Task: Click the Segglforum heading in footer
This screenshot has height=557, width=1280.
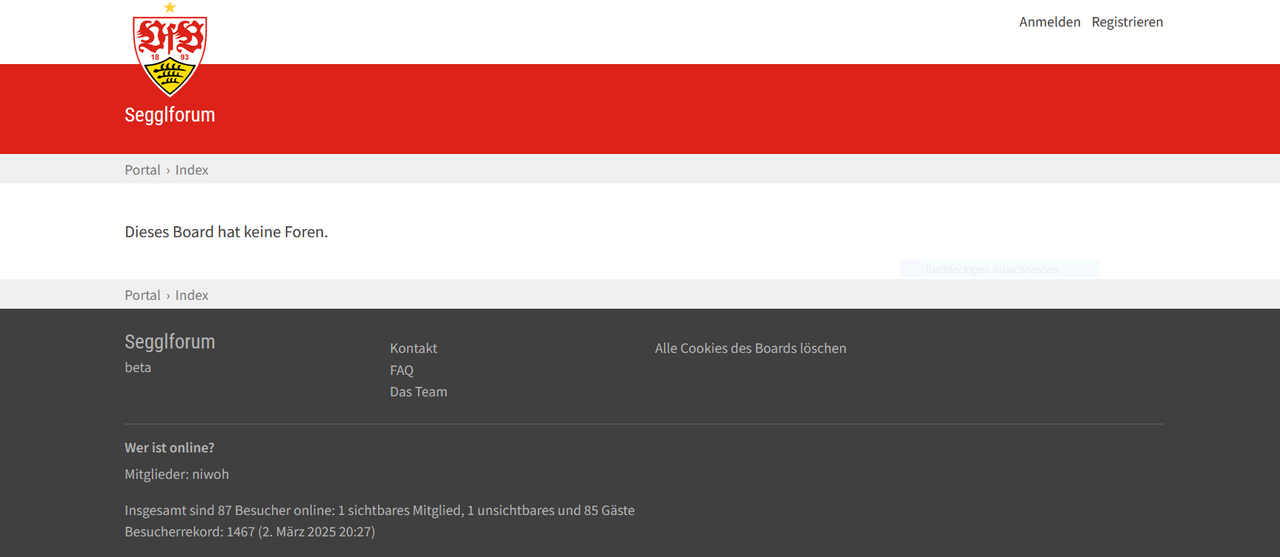Action: (x=170, y=342)
